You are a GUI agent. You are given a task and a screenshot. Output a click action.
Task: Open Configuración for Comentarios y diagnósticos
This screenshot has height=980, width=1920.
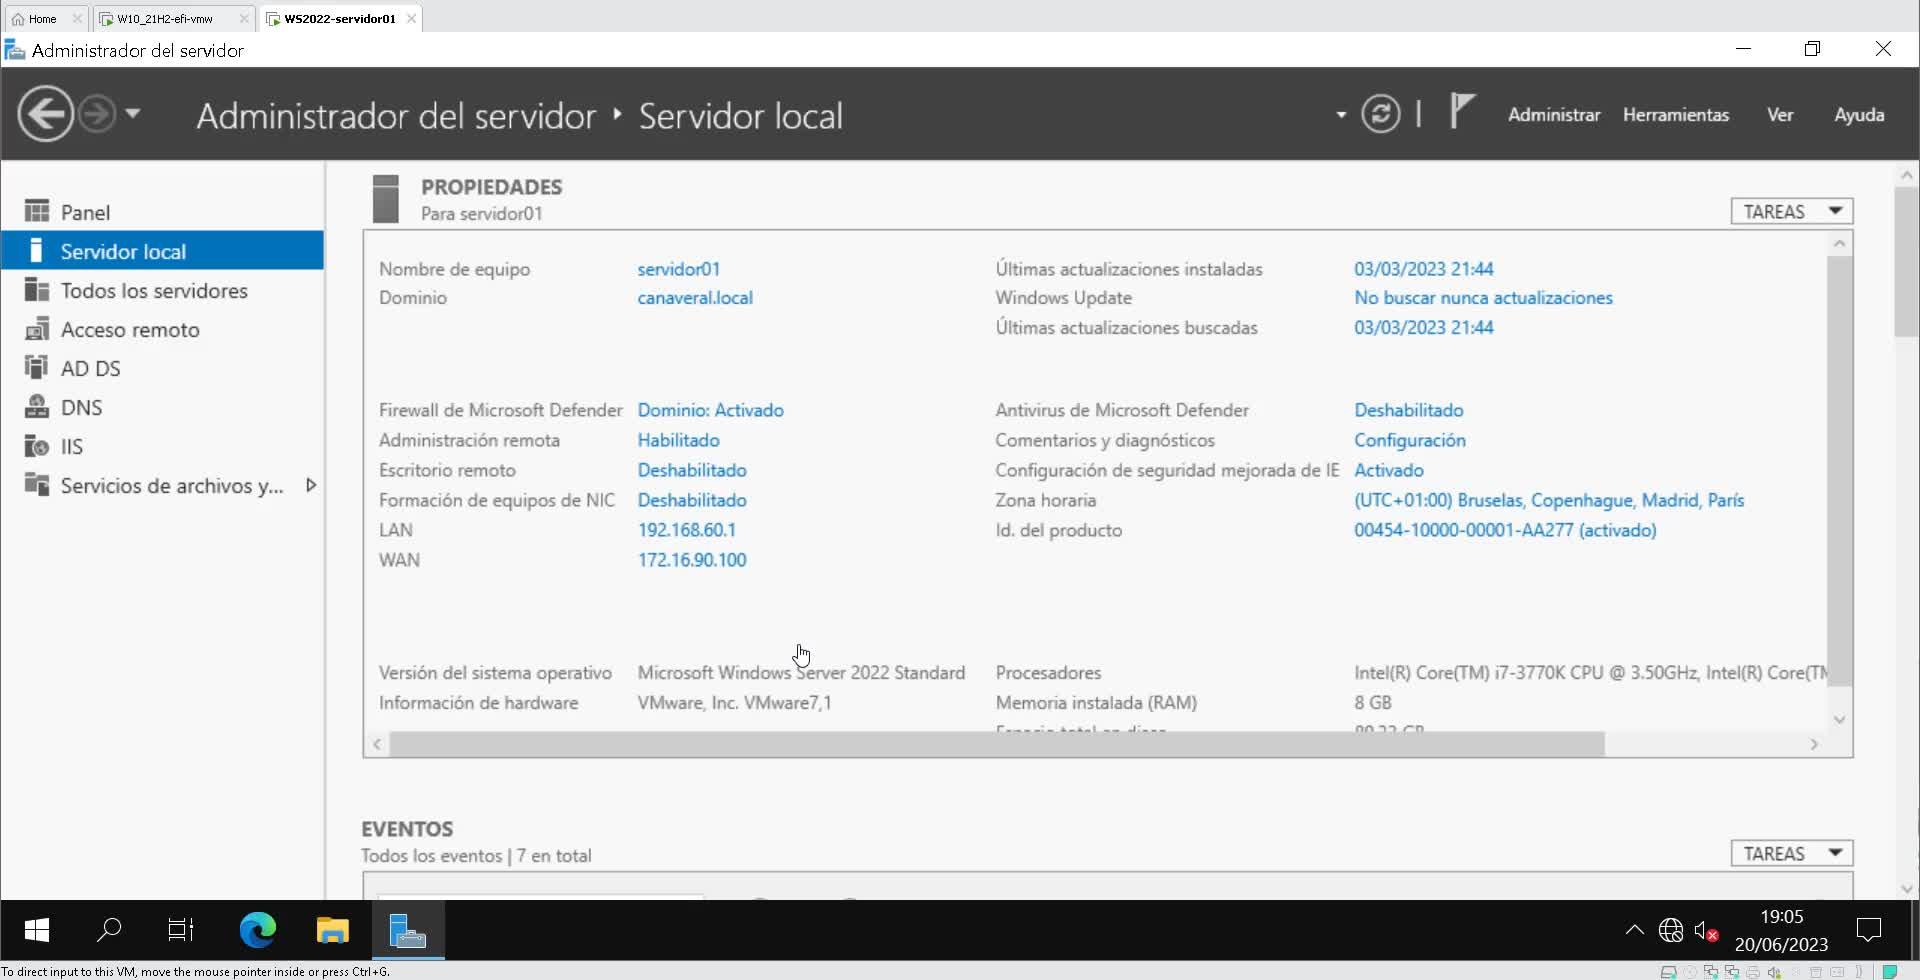pyautogui.click(x=1410, y=440)
